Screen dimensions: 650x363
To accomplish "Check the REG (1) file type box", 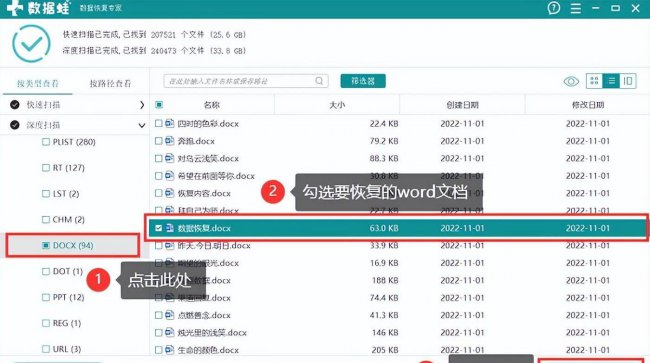I will (x=46, y=323).
